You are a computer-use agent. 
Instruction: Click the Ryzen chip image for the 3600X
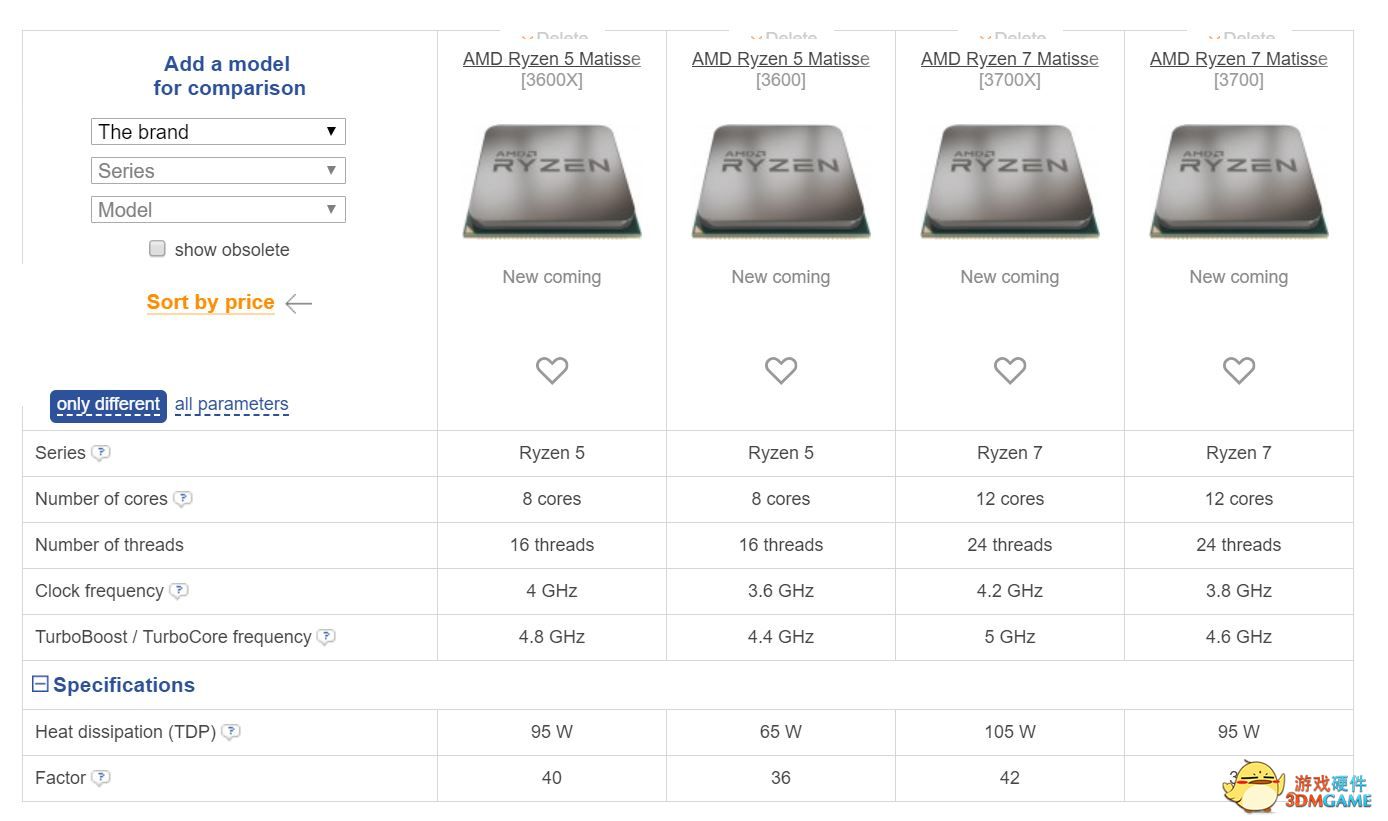pos(552,181)
